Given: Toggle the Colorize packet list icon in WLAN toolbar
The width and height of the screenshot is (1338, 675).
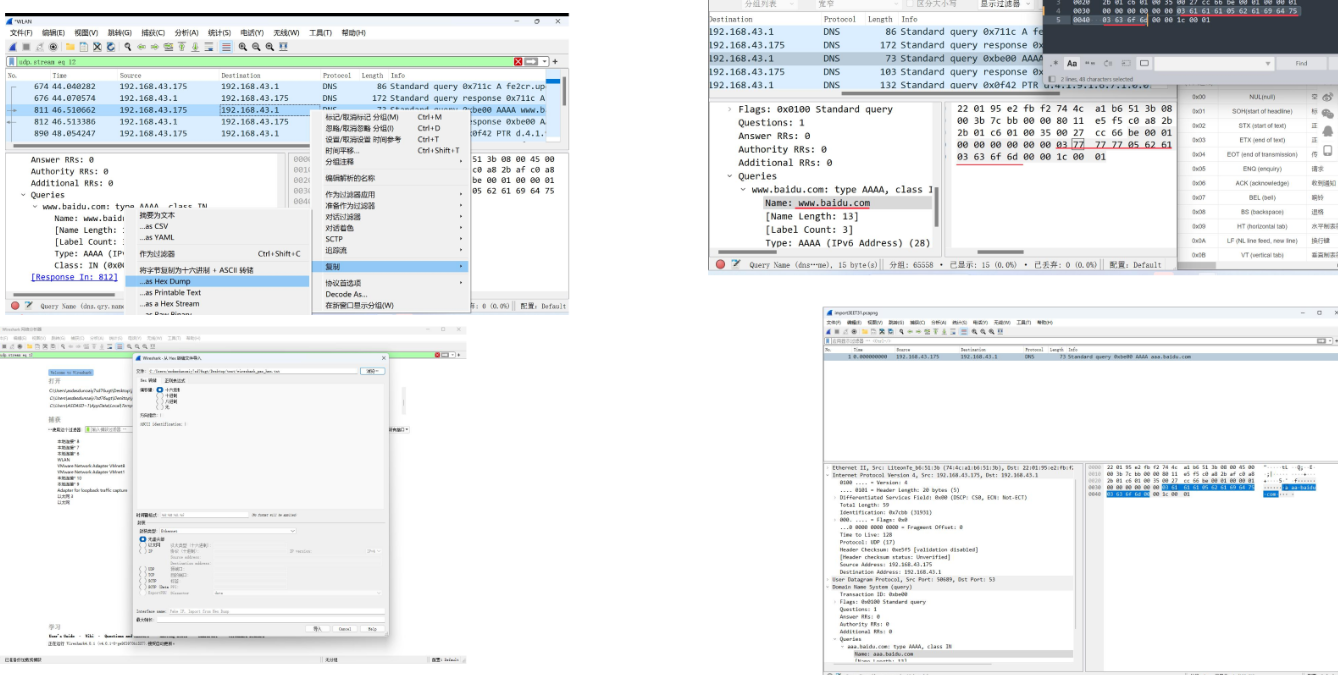Looking at the screenshot, I should click(227, 47).
